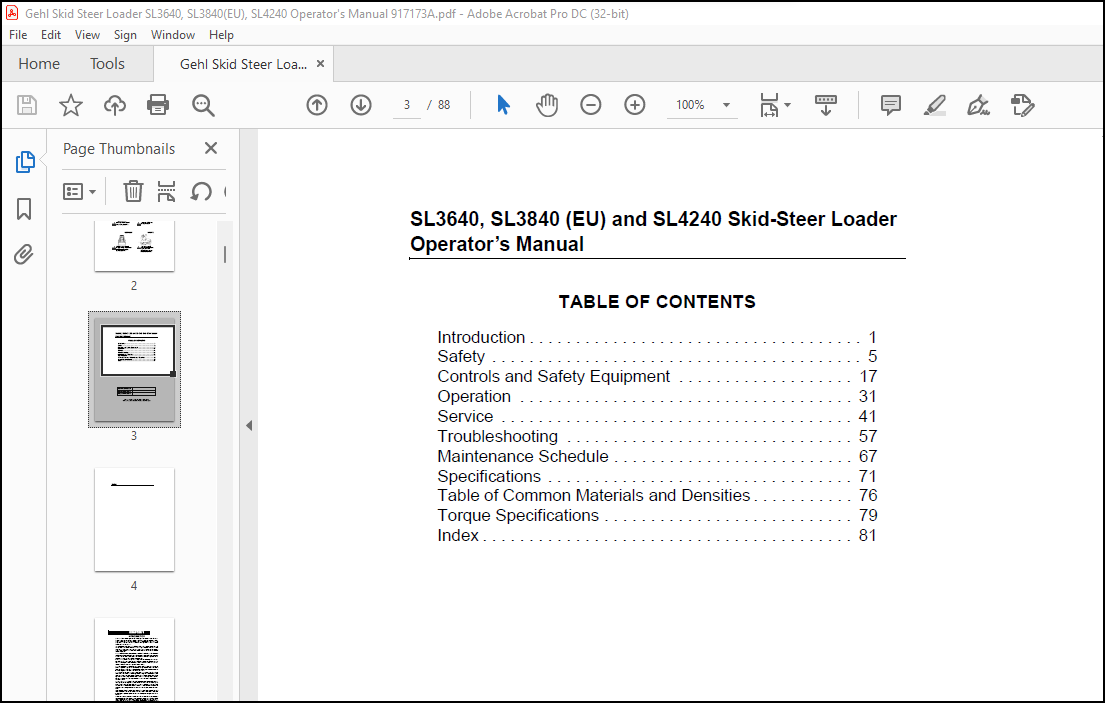Open the Sign document pen icon
Viewport: 1105px width, 703px height.
coord(978,106)
